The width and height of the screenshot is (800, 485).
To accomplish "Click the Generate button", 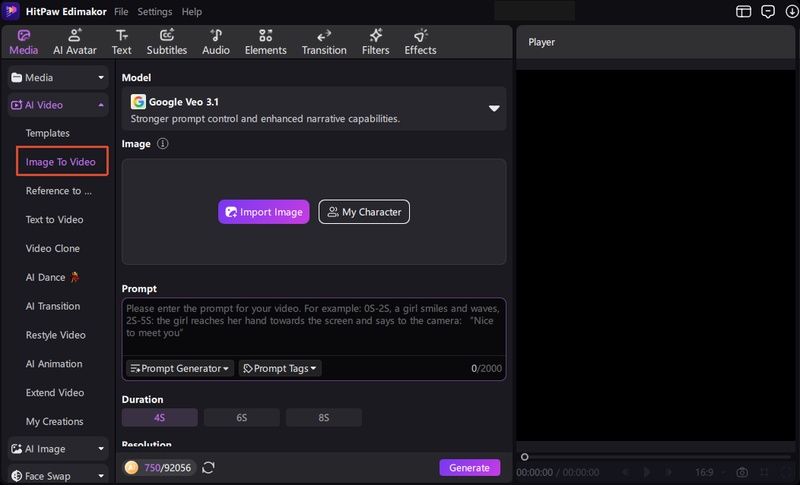I will coord(469,468).
